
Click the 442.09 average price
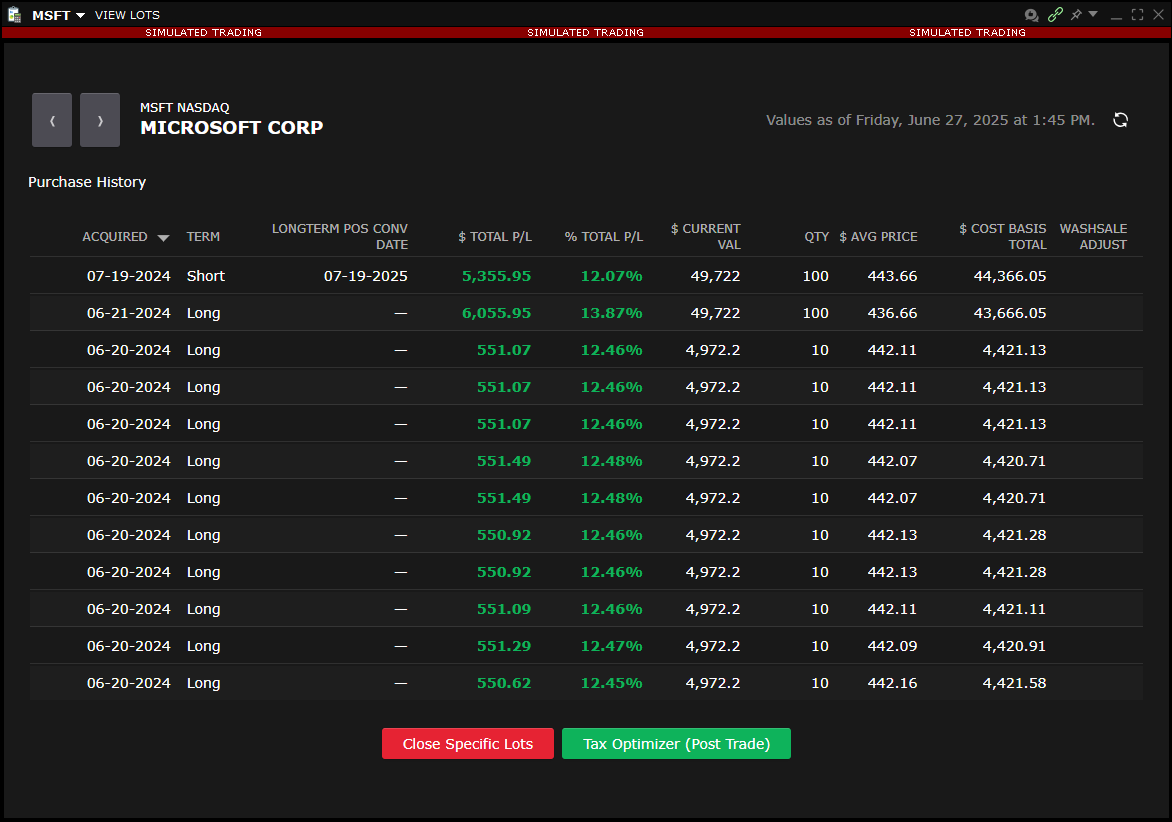(892, 646)
